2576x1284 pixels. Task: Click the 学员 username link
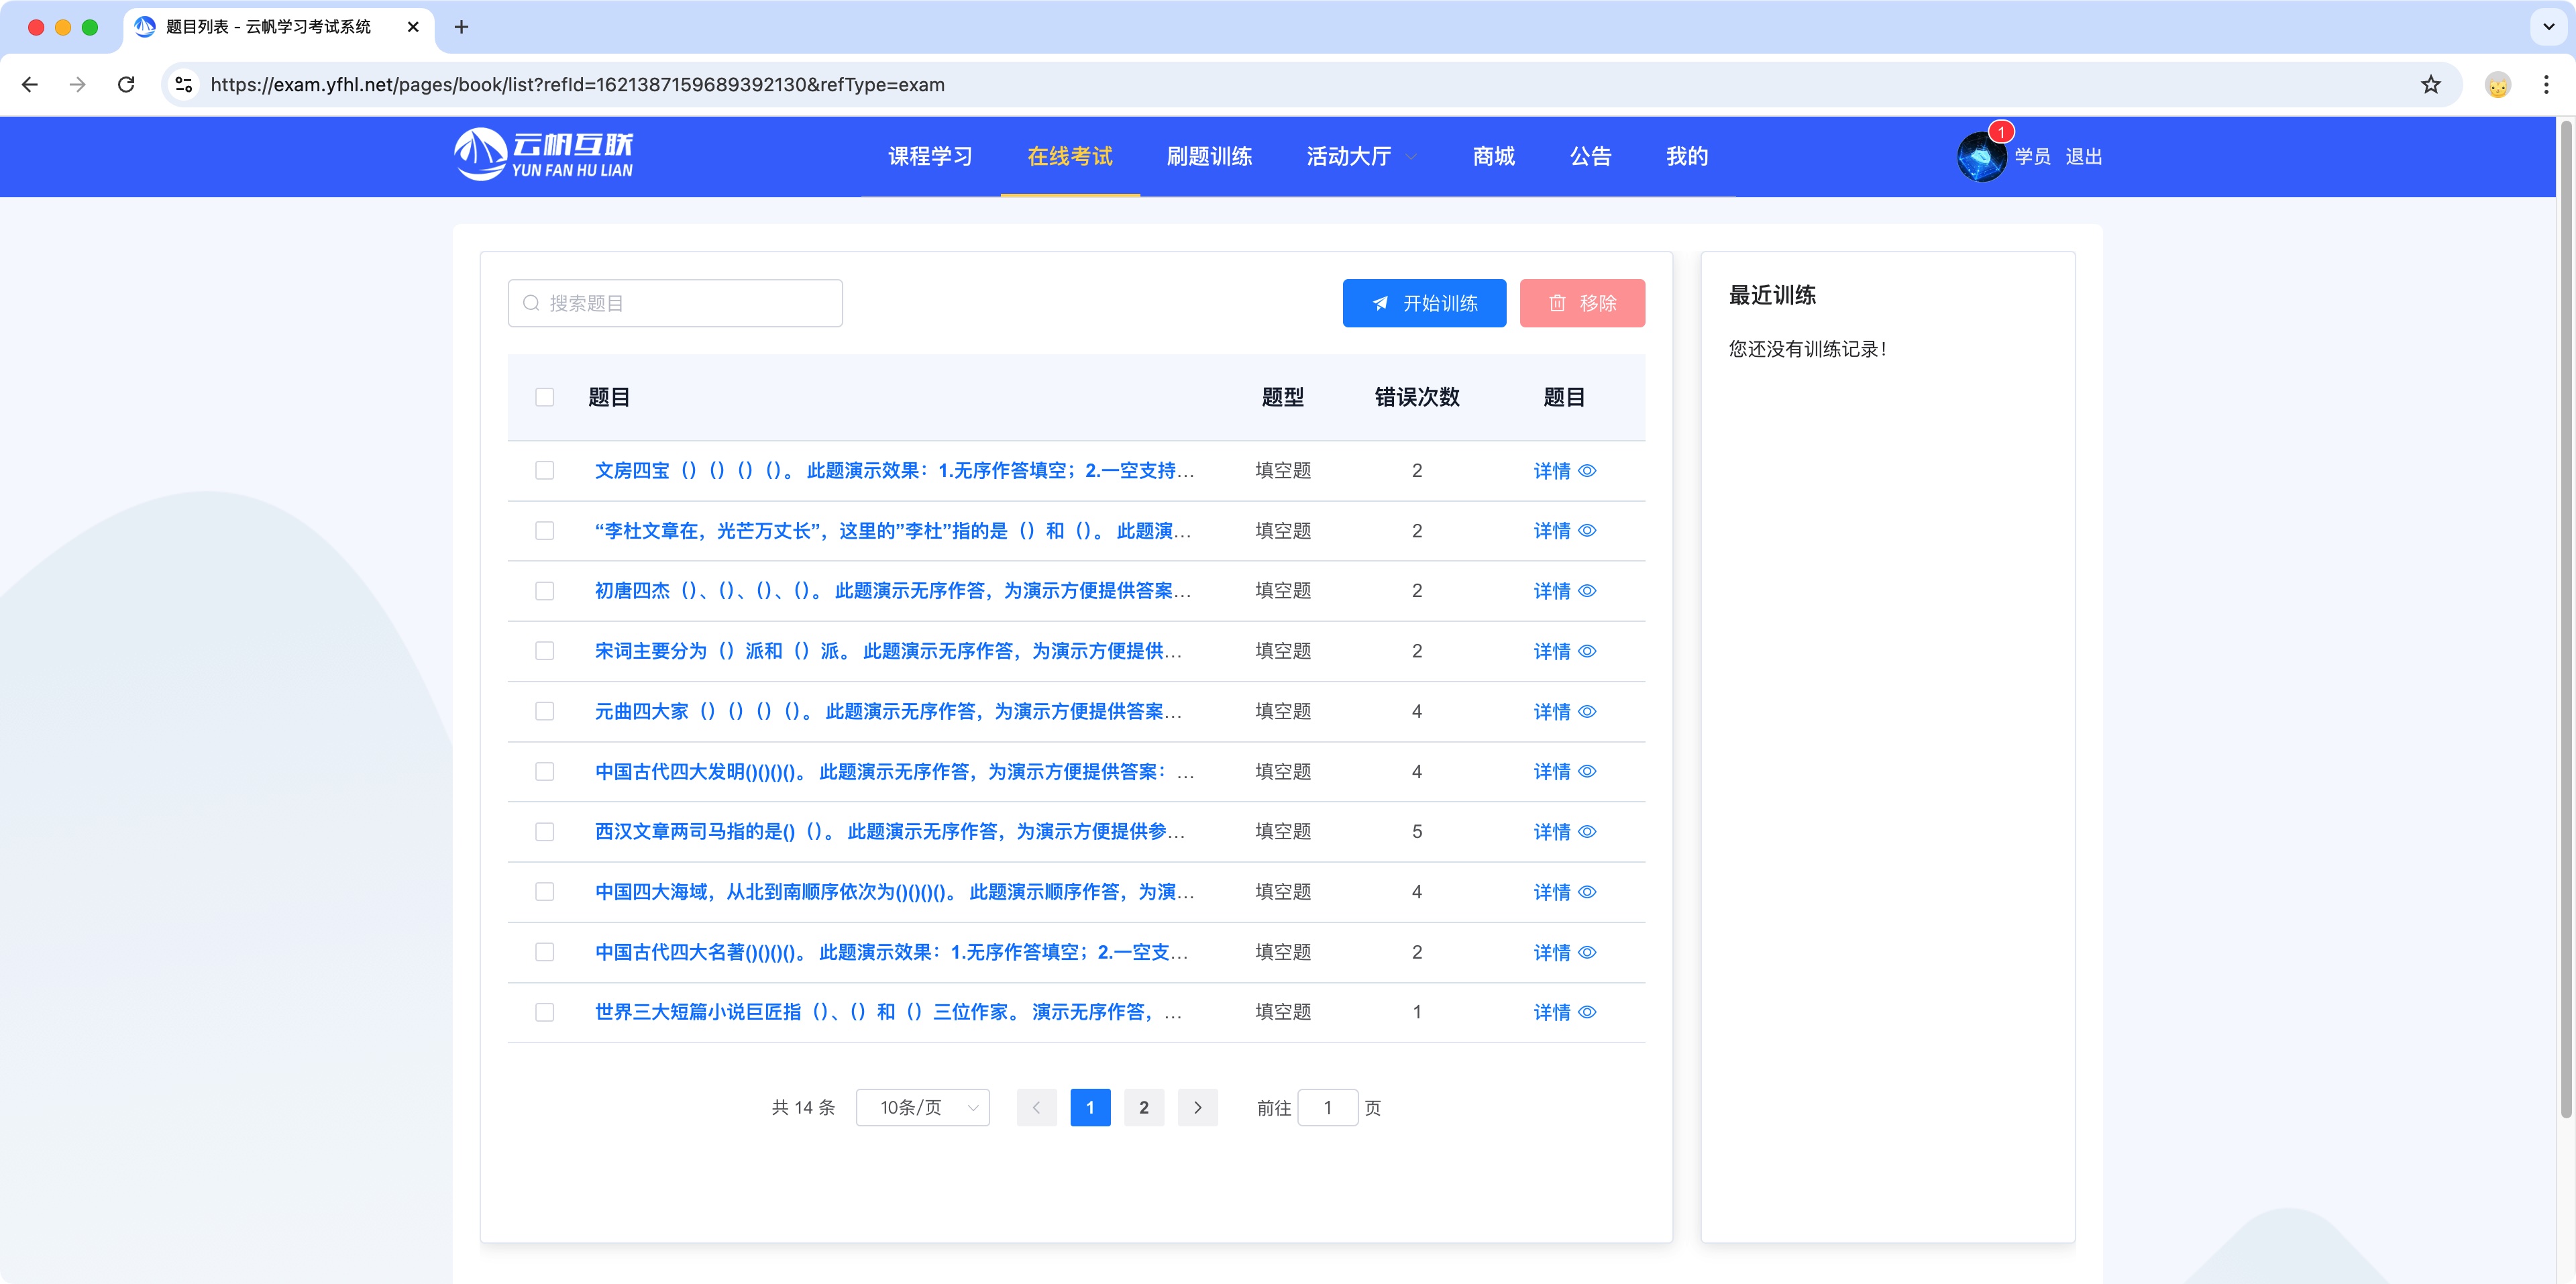point(2032,156)
